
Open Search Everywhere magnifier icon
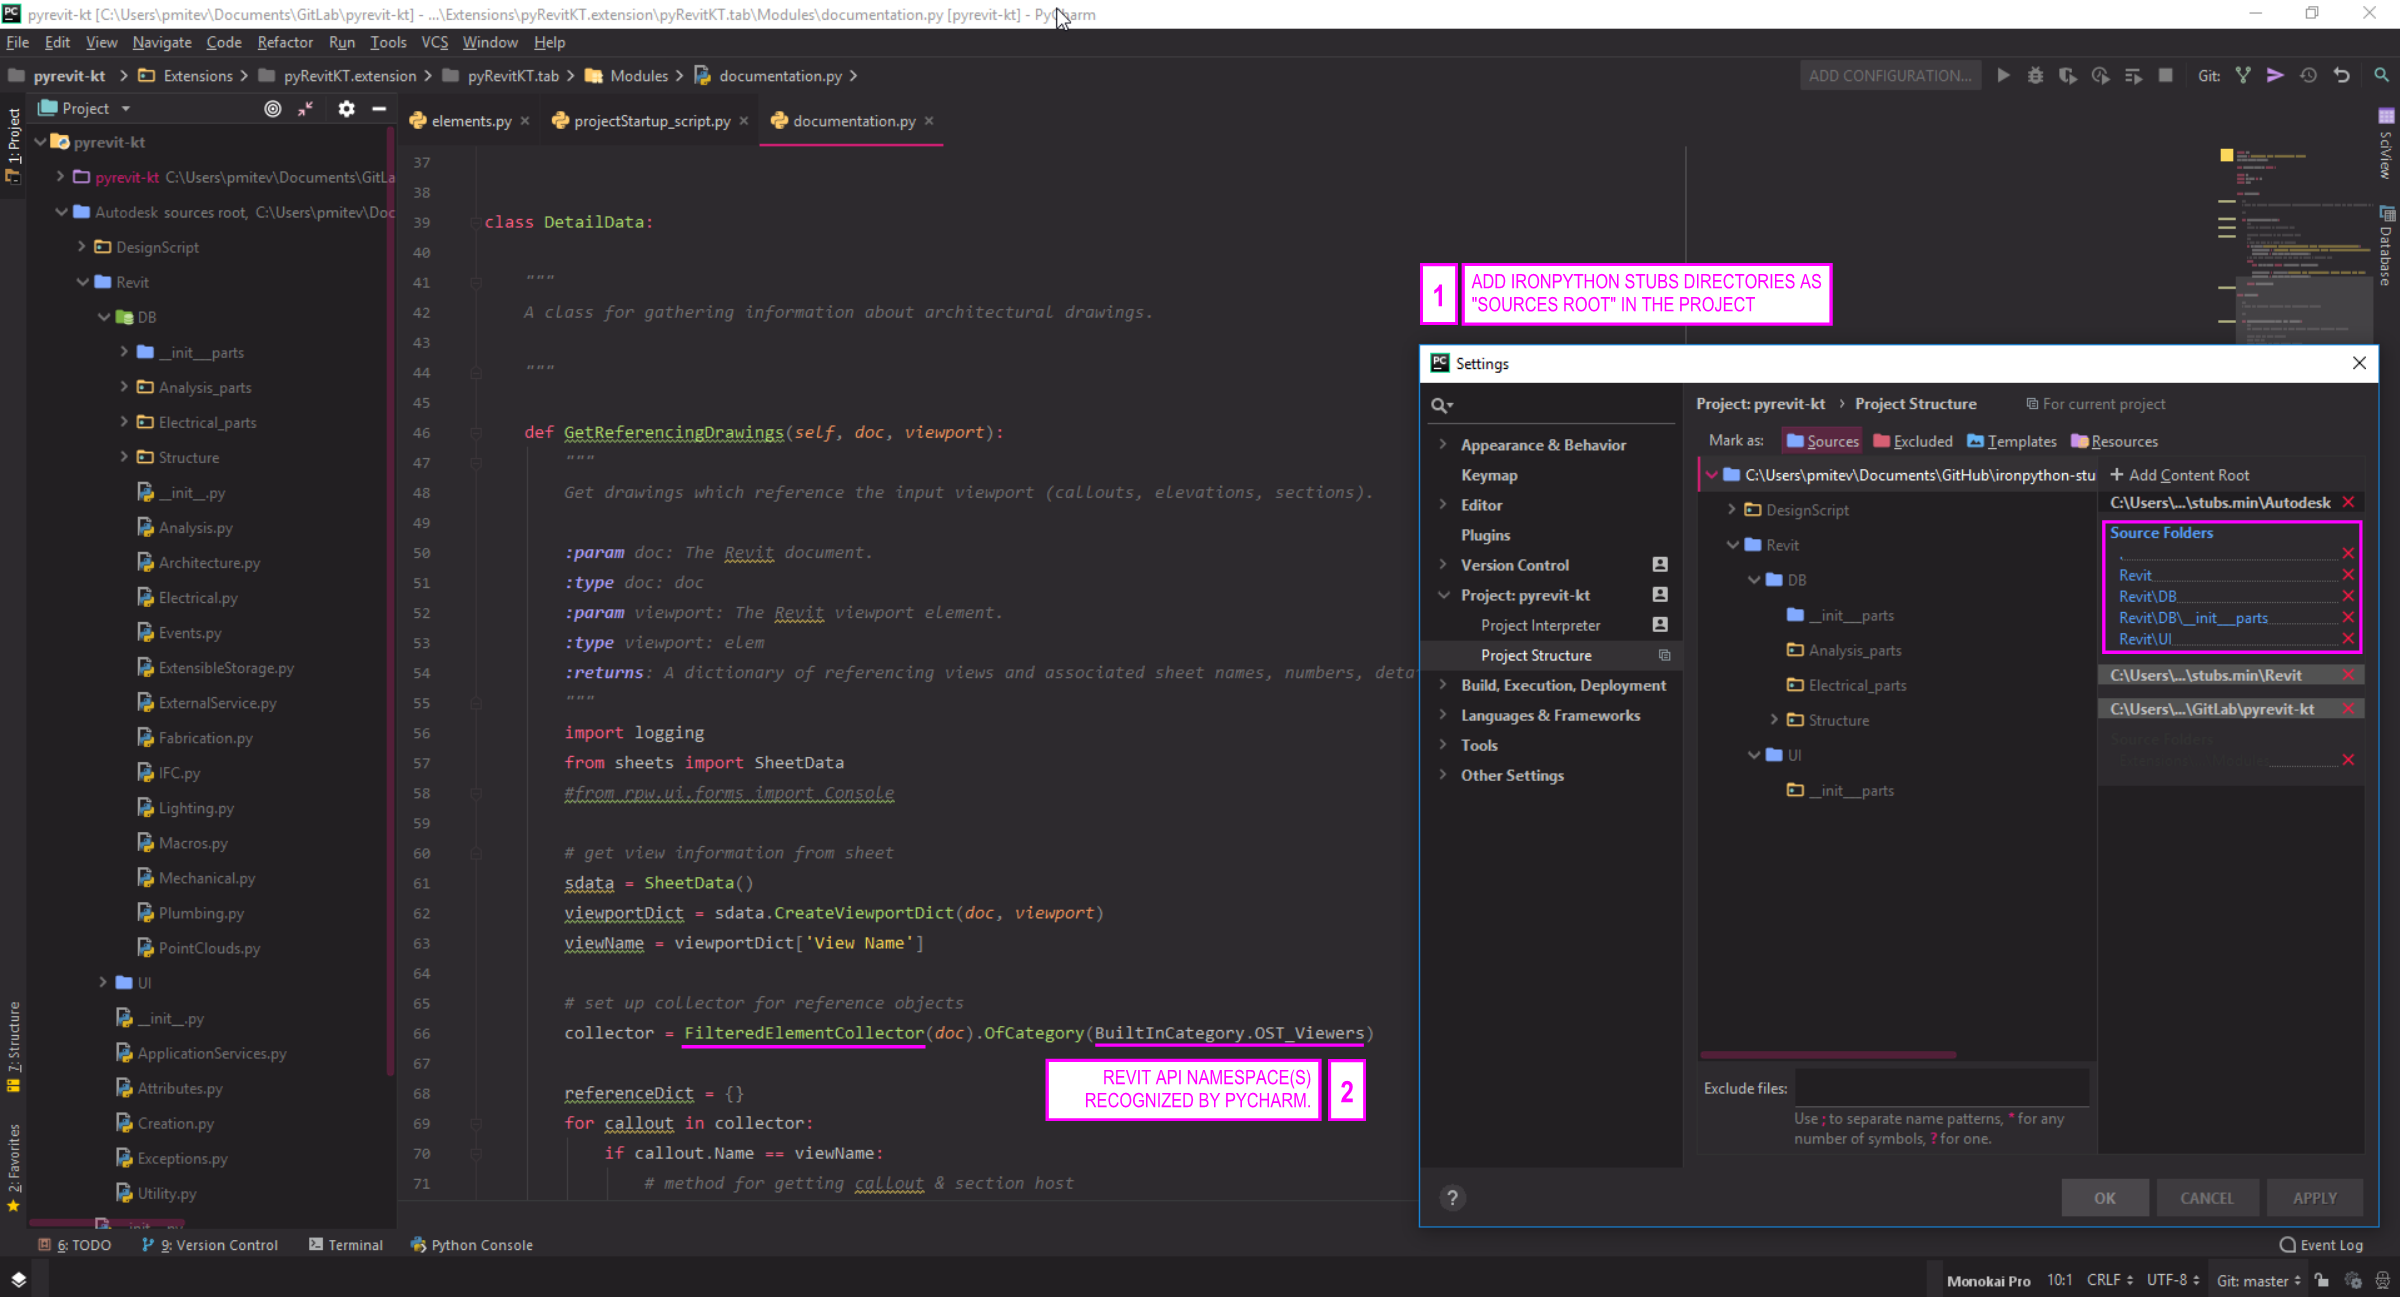tap(2381, 75)
